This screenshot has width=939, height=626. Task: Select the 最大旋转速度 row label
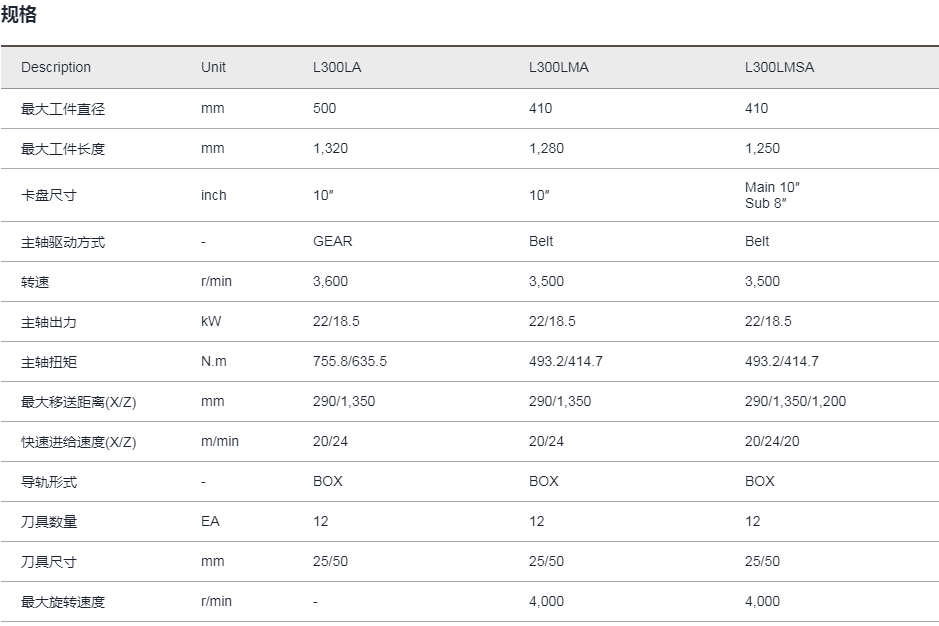click(63, 602)
